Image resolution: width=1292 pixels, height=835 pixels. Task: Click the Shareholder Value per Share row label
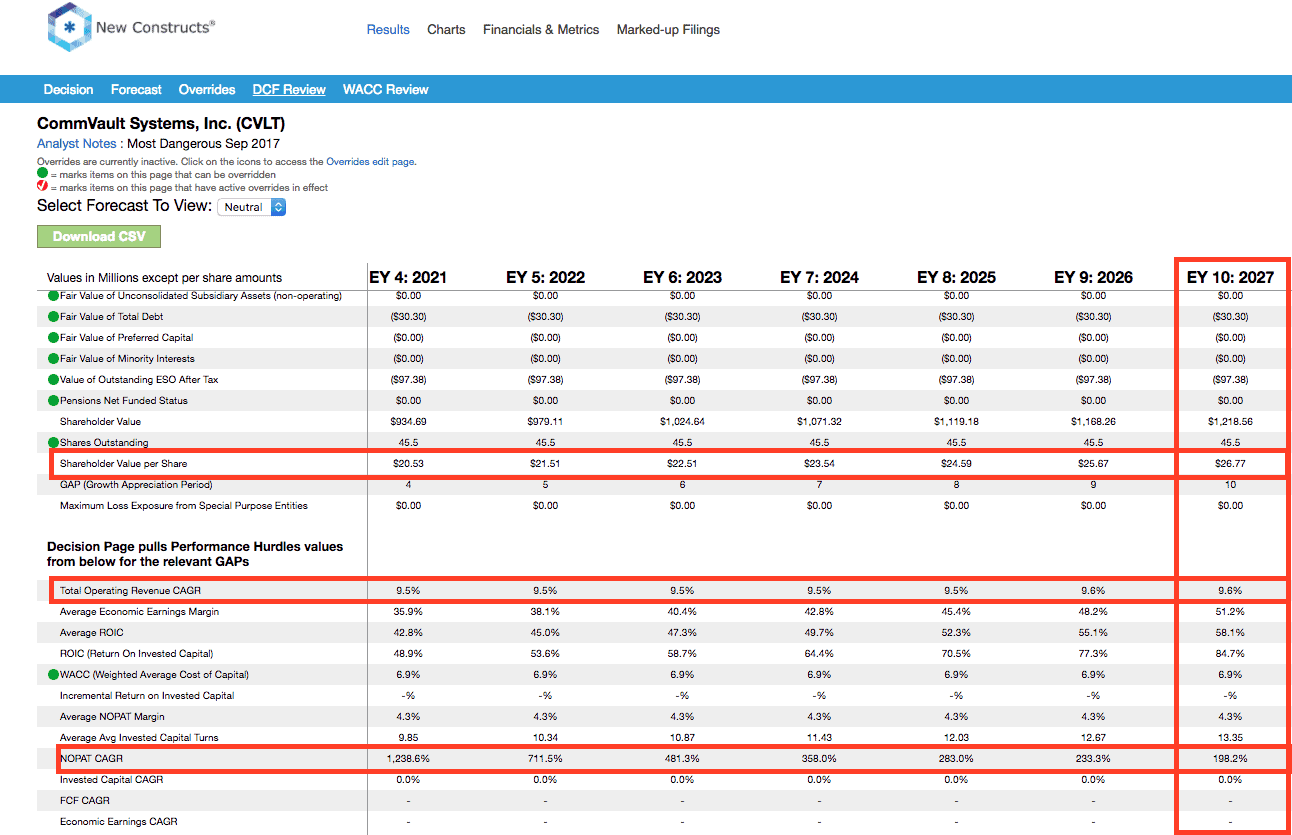tap(123, 463)
